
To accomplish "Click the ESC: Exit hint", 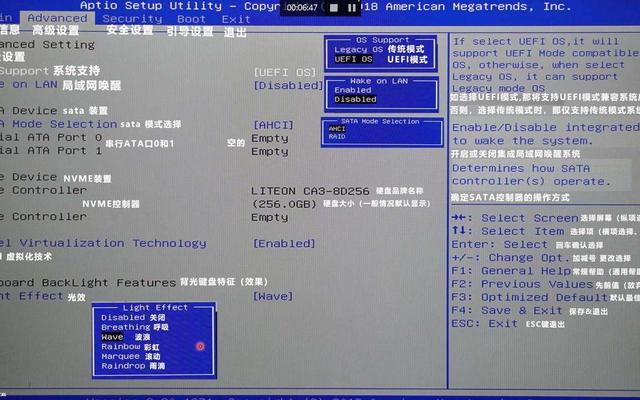I will pos(484,323).
